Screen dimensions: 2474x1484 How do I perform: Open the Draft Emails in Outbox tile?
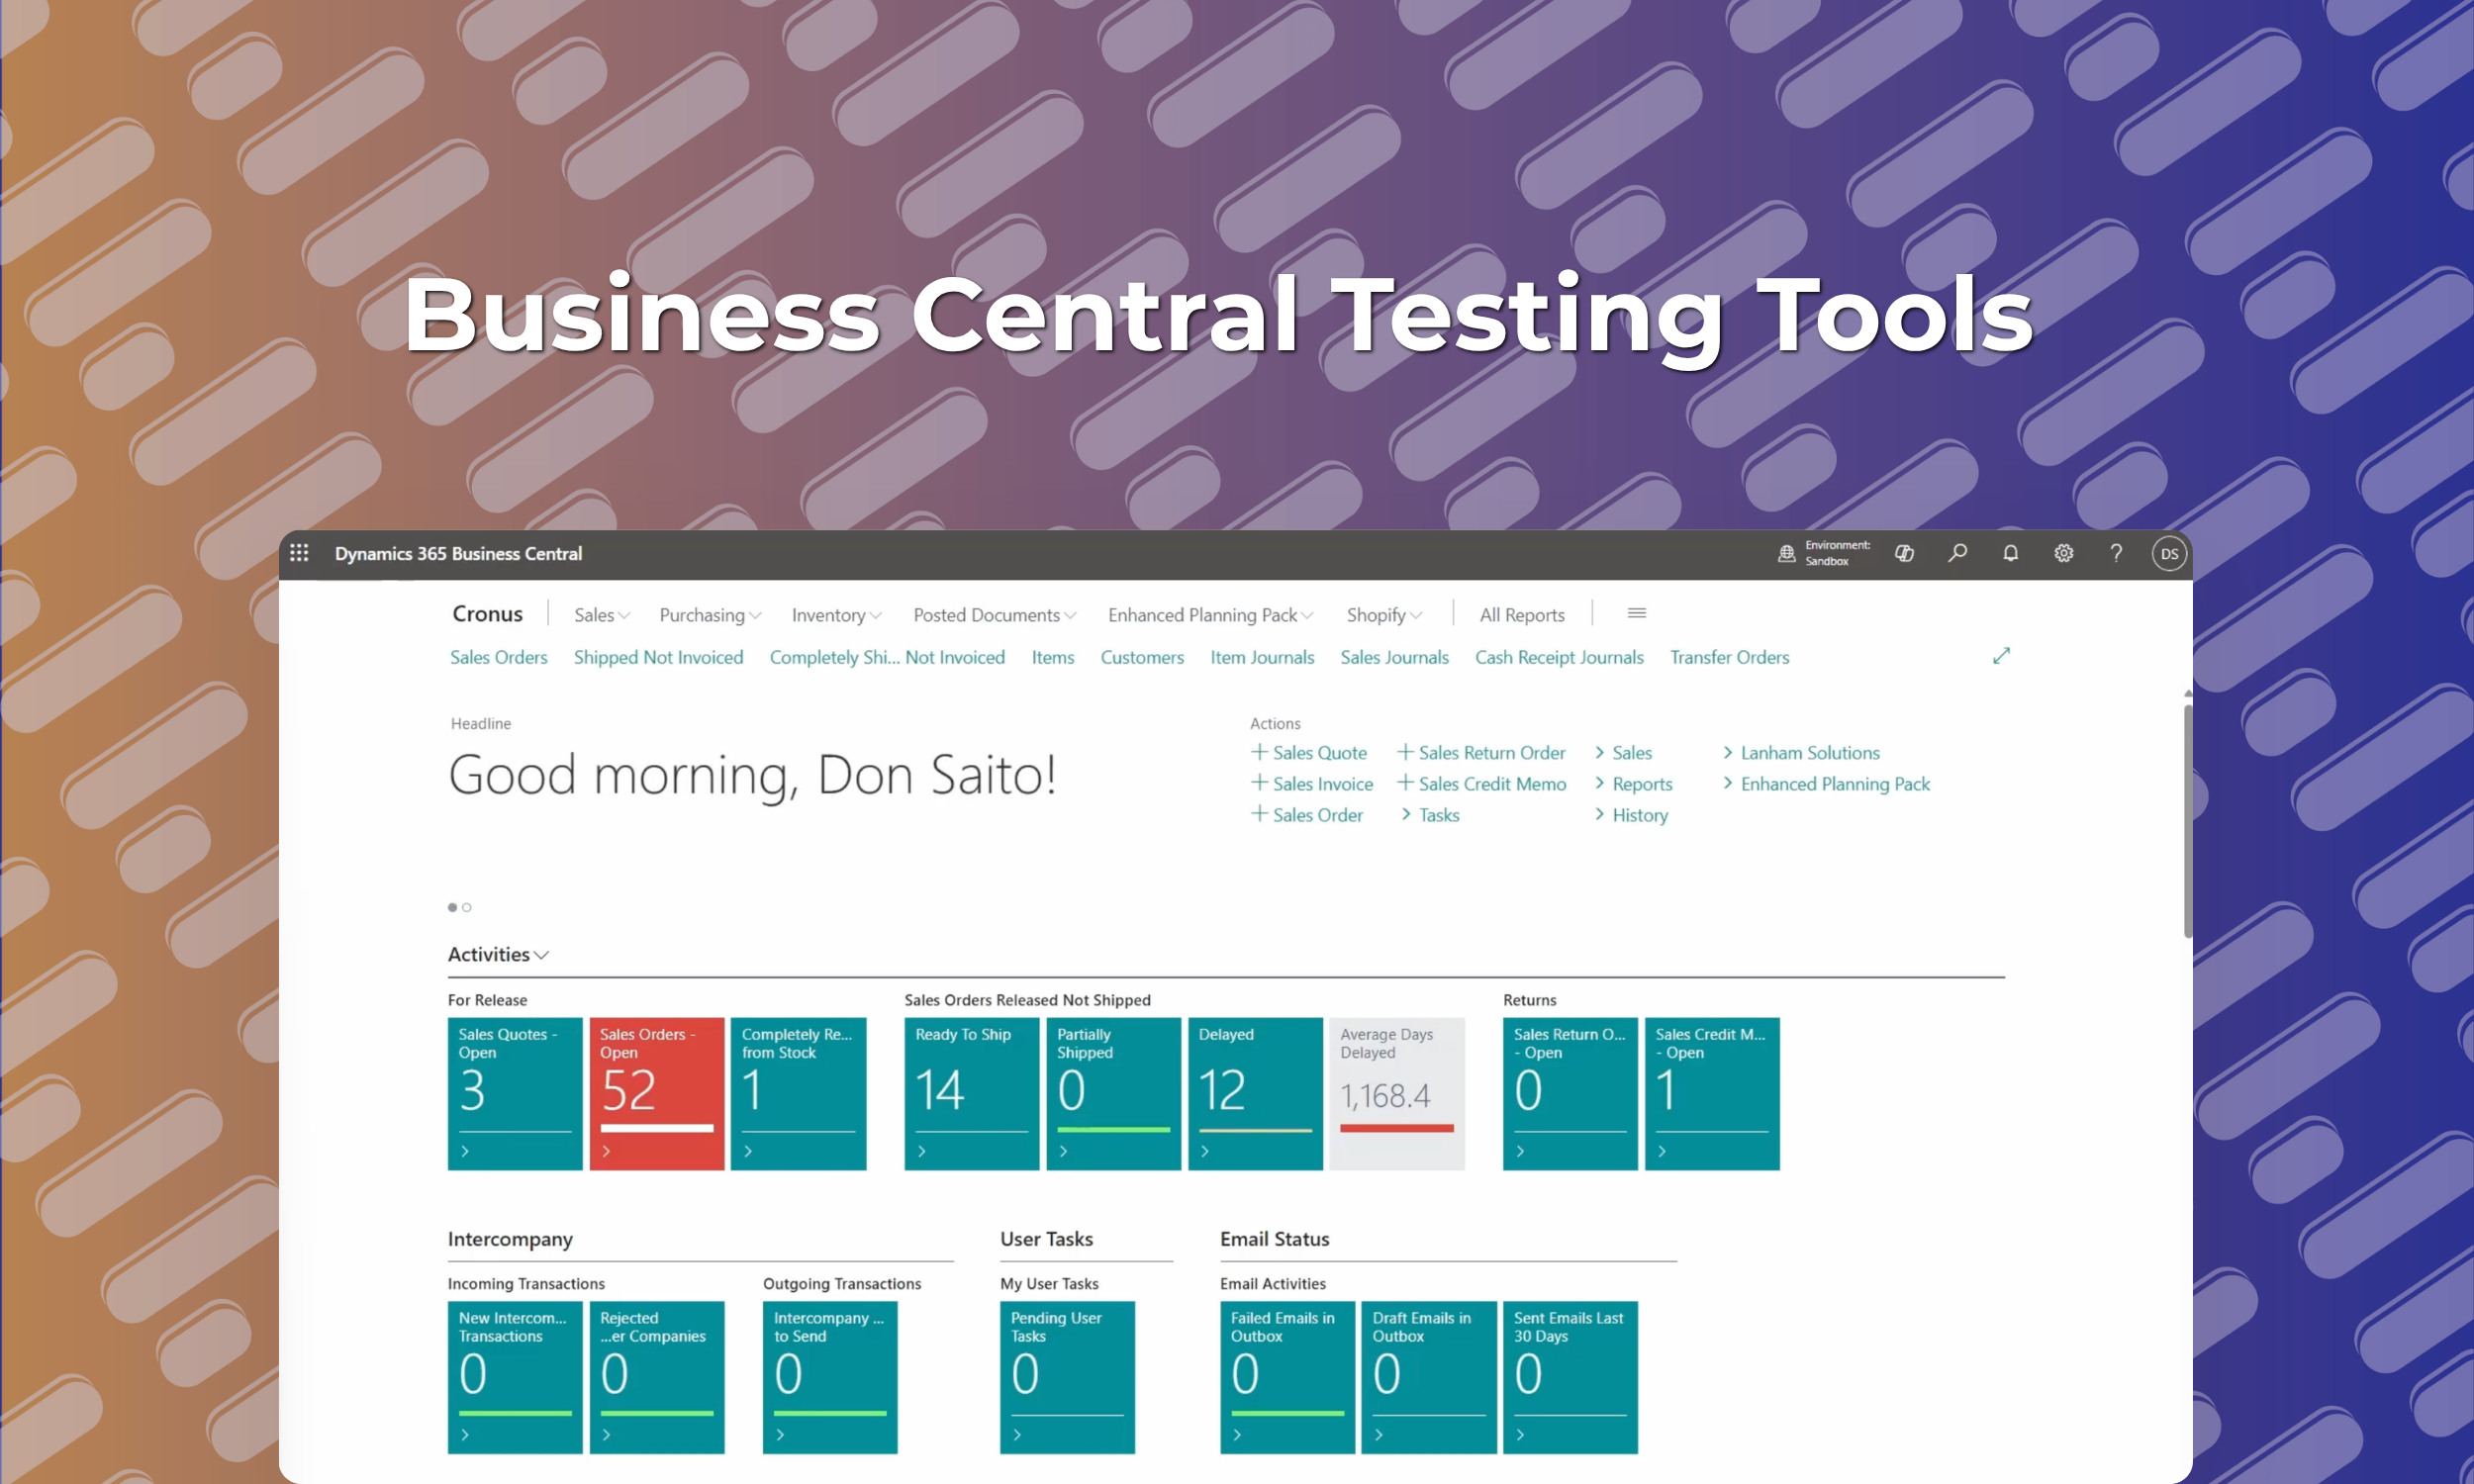pyautogui.click(x=1429, y=1377)
